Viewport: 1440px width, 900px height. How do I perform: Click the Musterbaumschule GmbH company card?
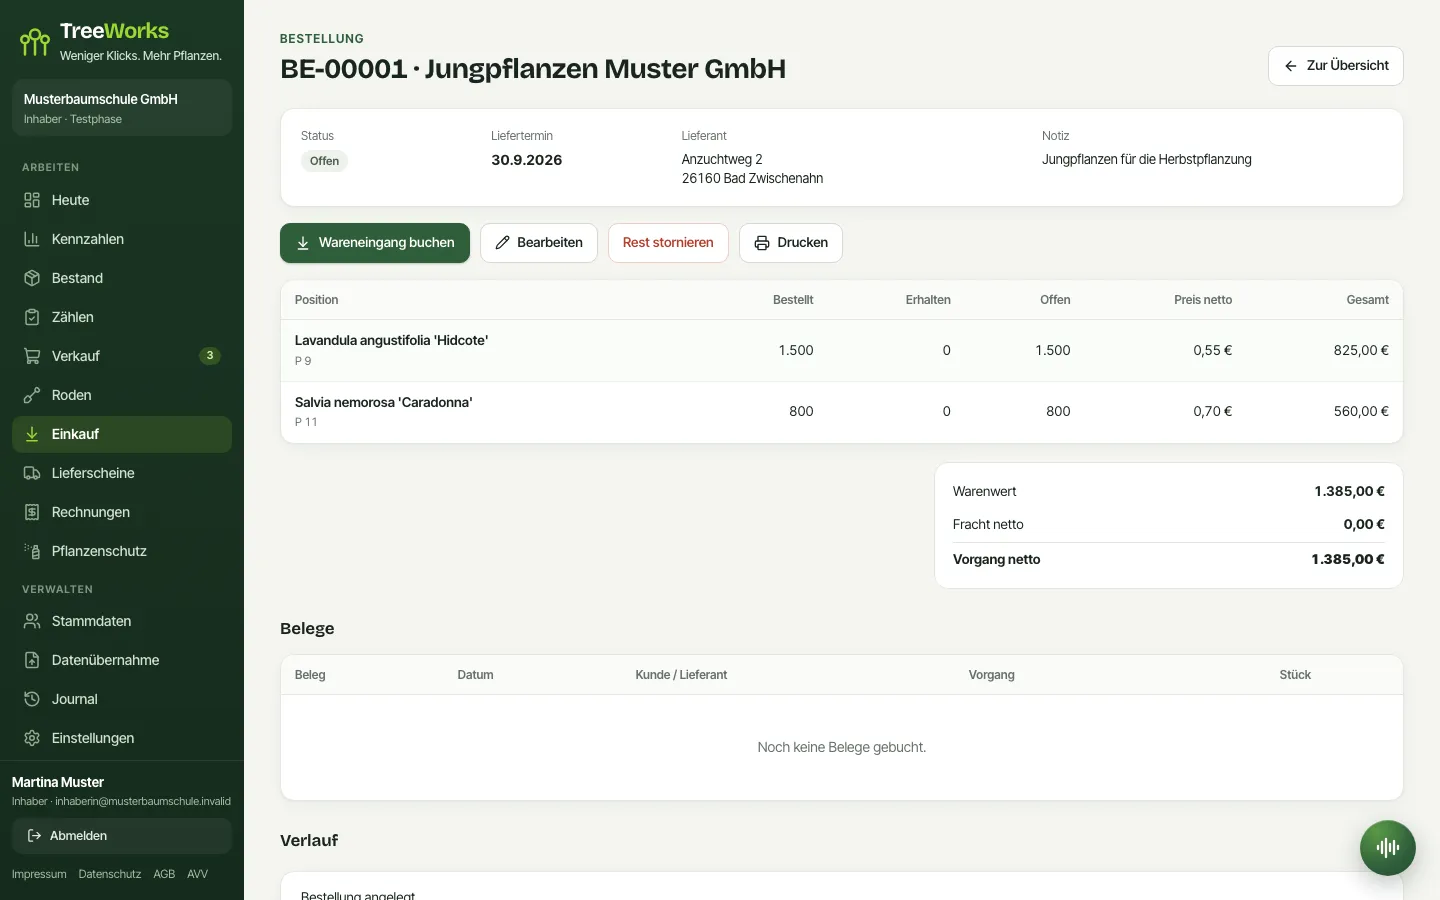[122, 108]
